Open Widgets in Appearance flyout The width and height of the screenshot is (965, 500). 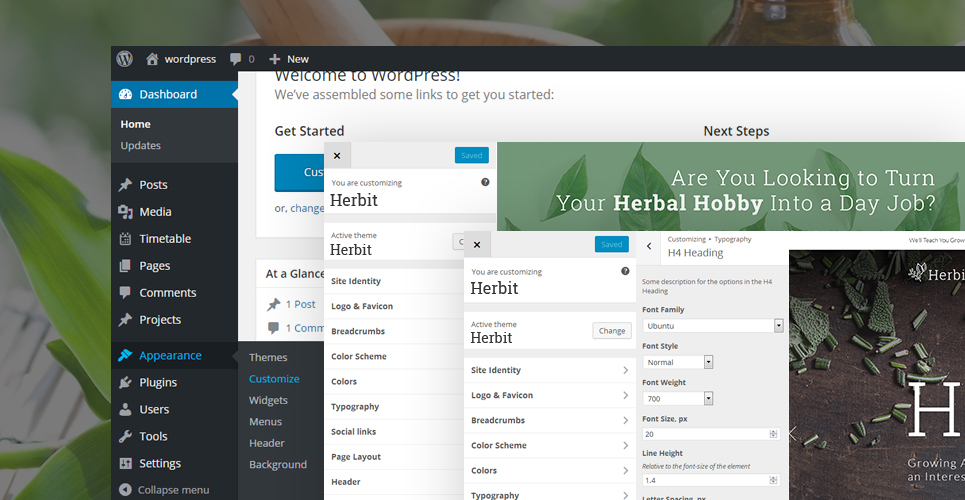[x=268, y=400]
